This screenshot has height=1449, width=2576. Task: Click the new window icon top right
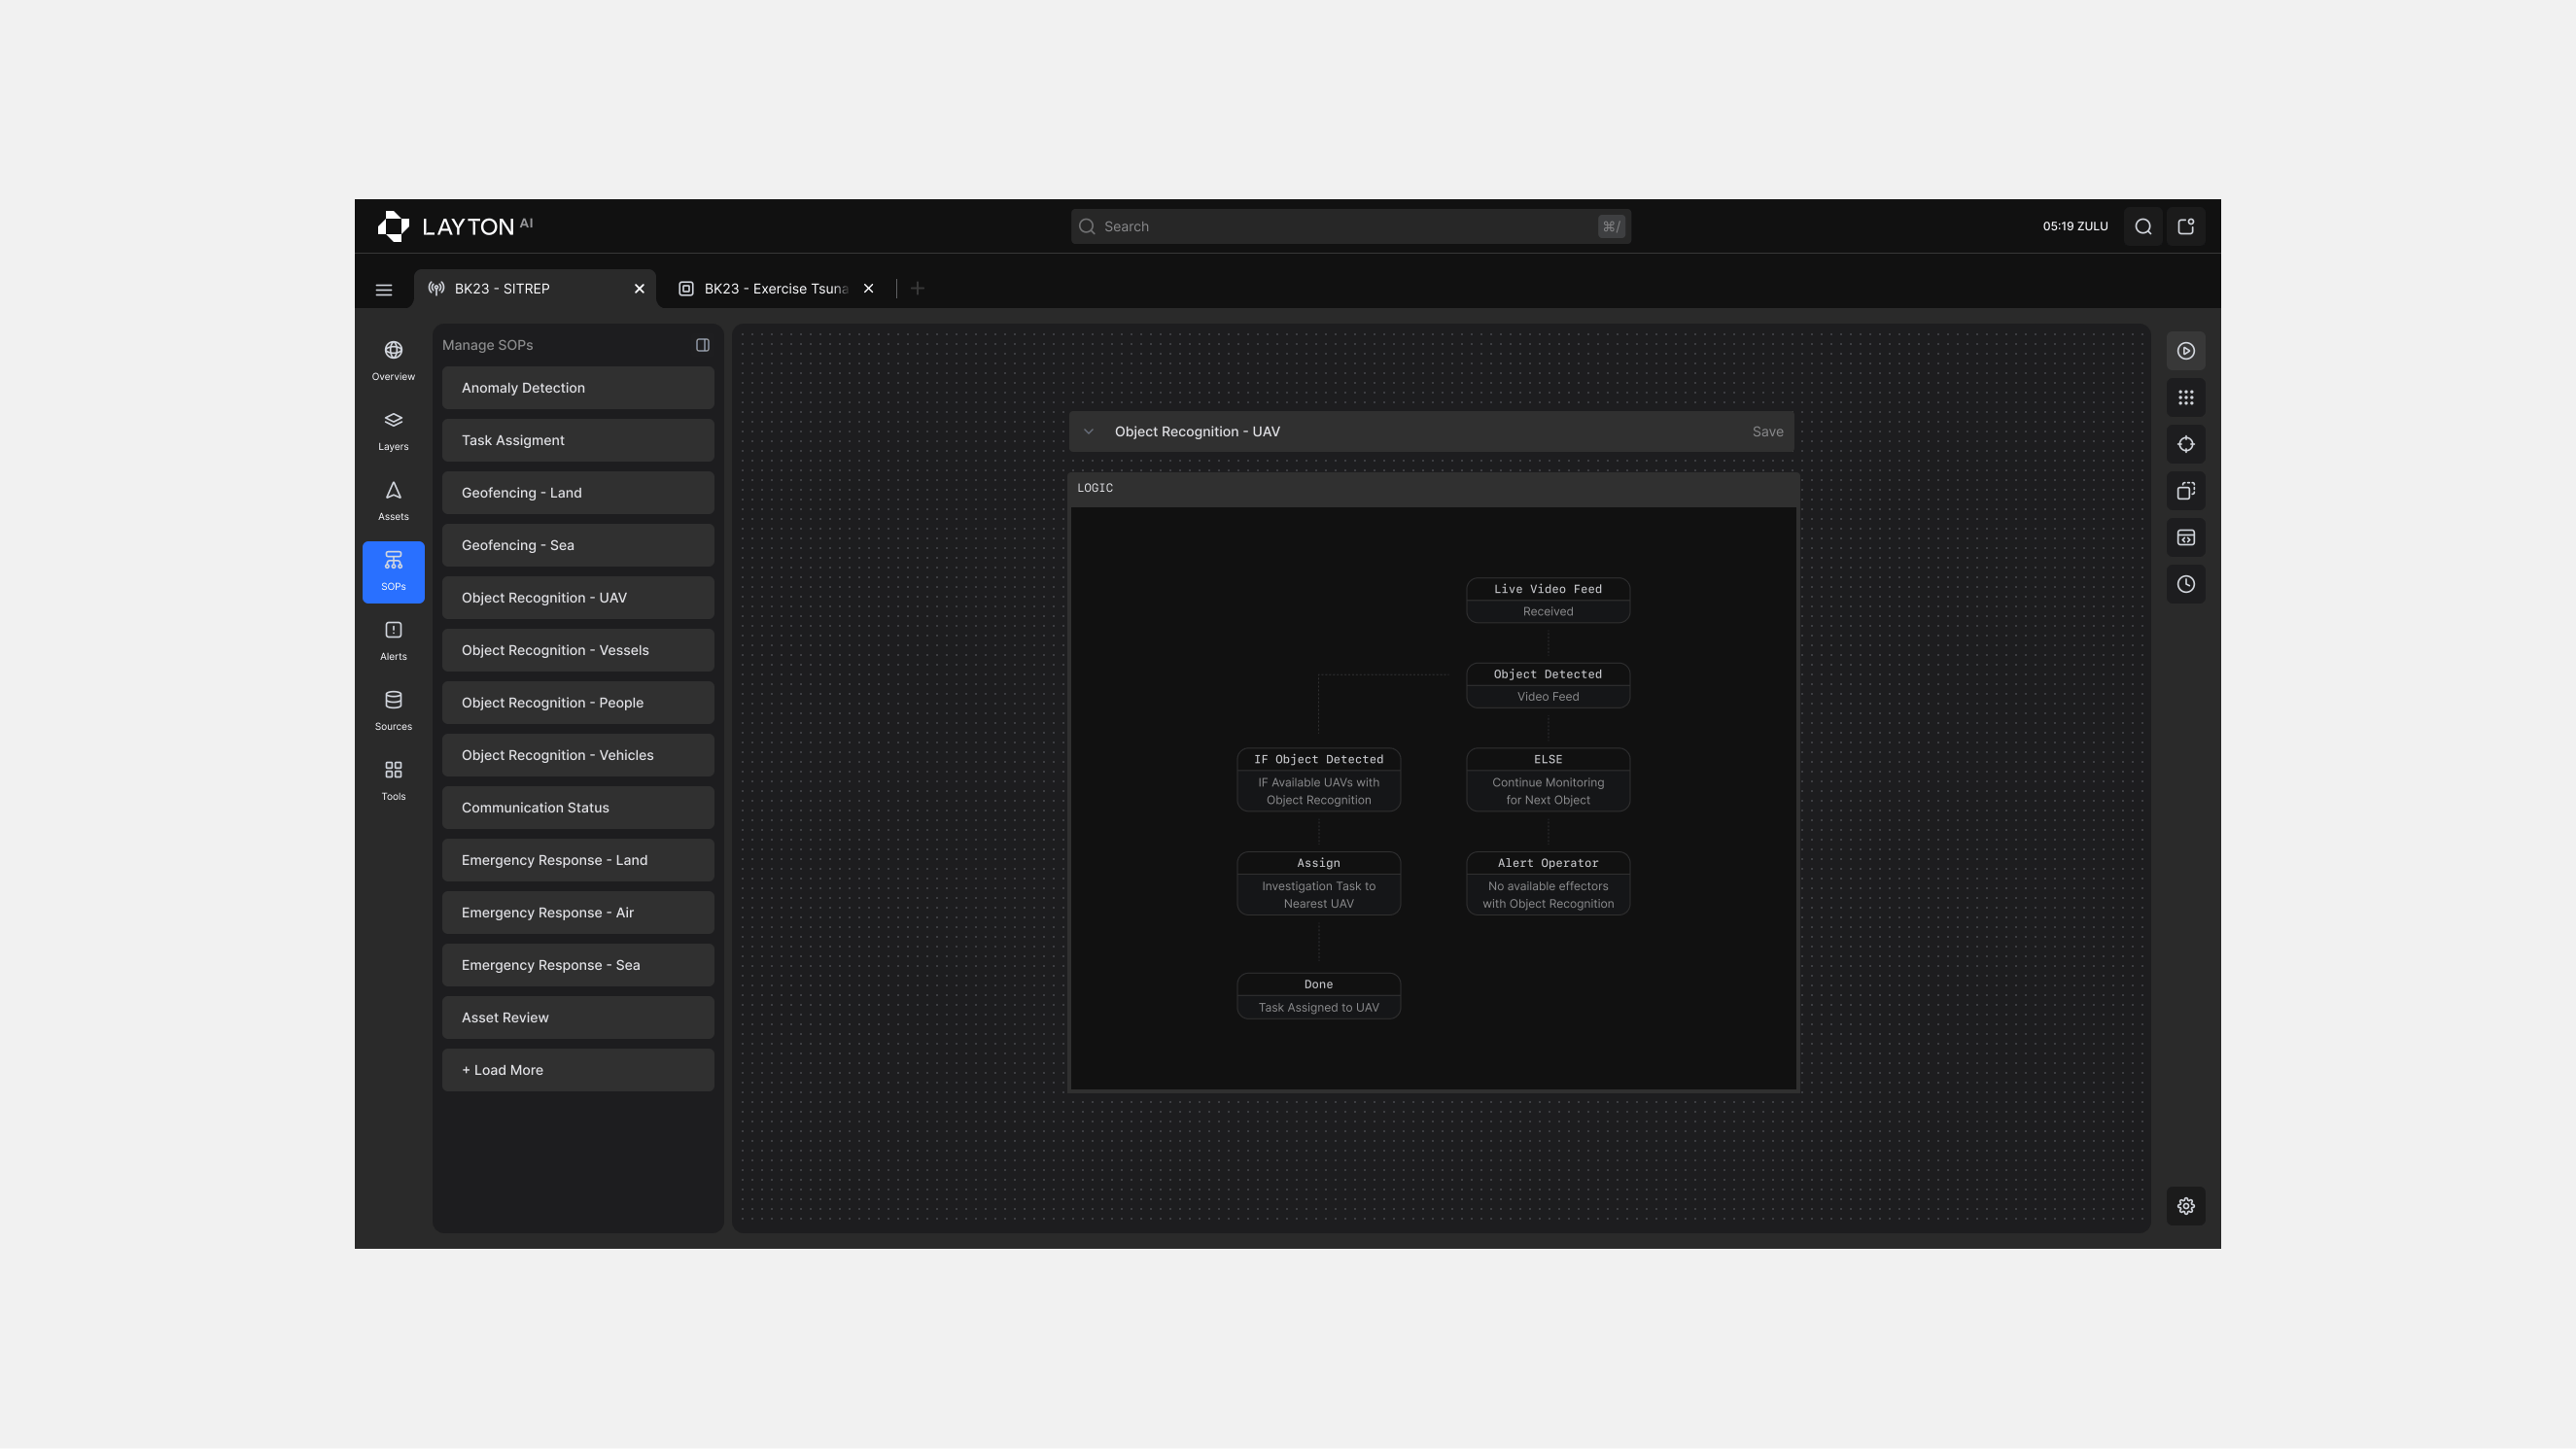click(2186, 227)
